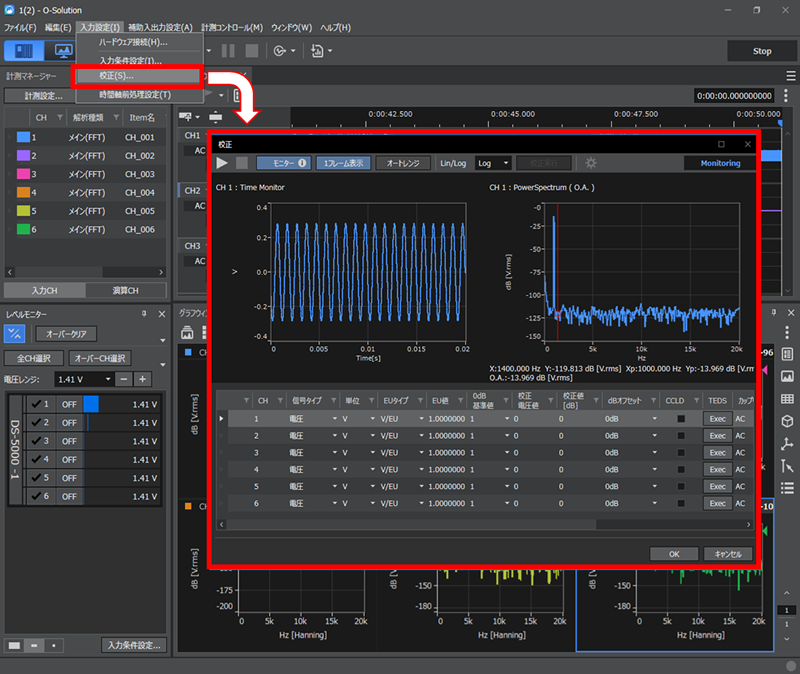The width and height of the screenshot is (800, 674).
Task: Toggle channel 1 checkmark in the level monitor
Action: click(x=36, y=404)
